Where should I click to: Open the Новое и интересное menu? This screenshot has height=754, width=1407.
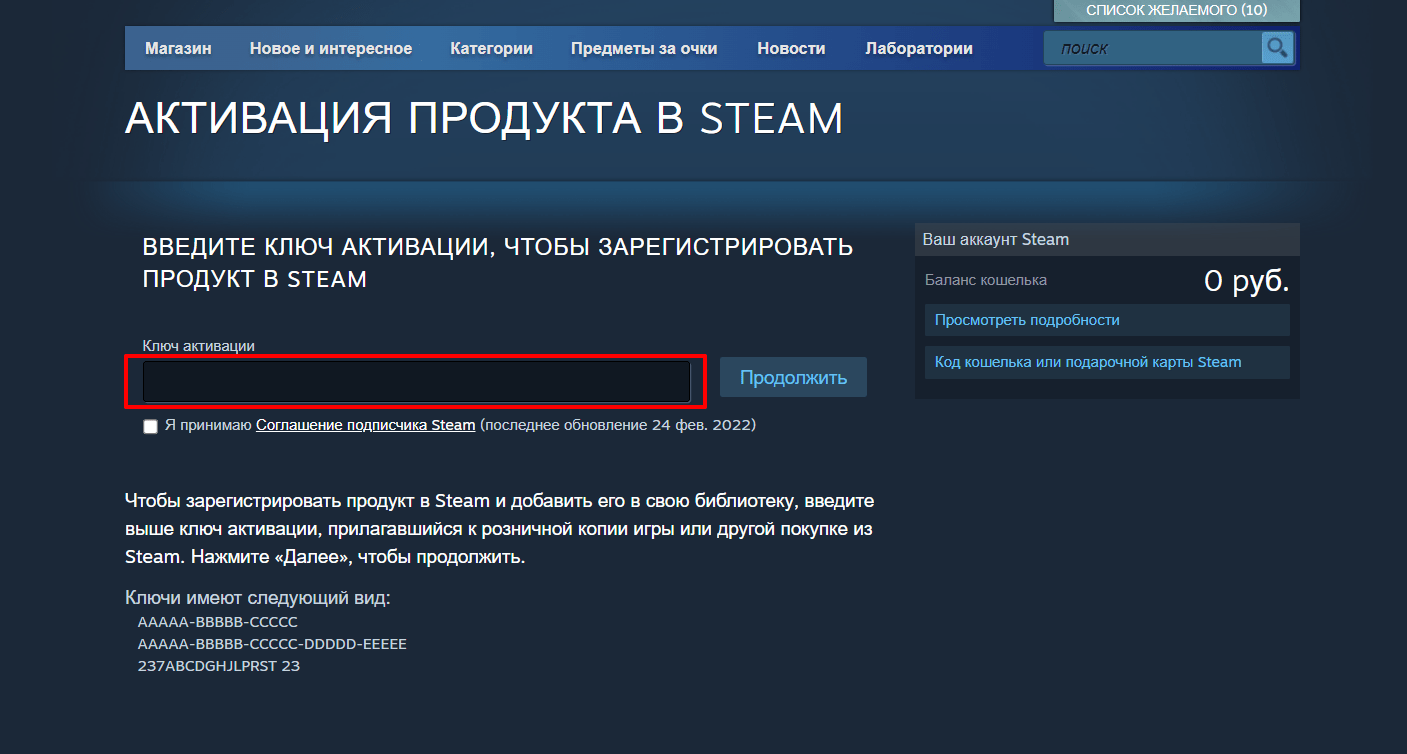(x=331, y=48)
